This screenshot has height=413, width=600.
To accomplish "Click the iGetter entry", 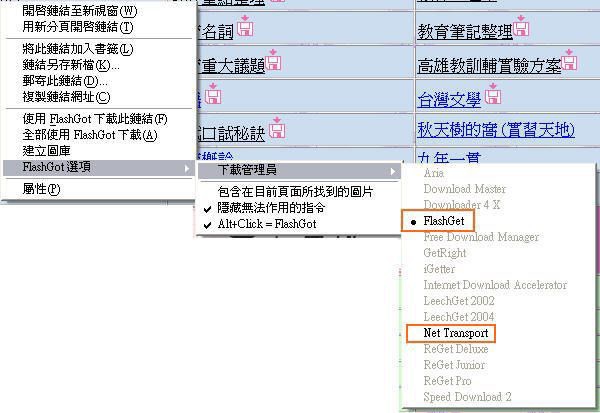I will (439, 269).
